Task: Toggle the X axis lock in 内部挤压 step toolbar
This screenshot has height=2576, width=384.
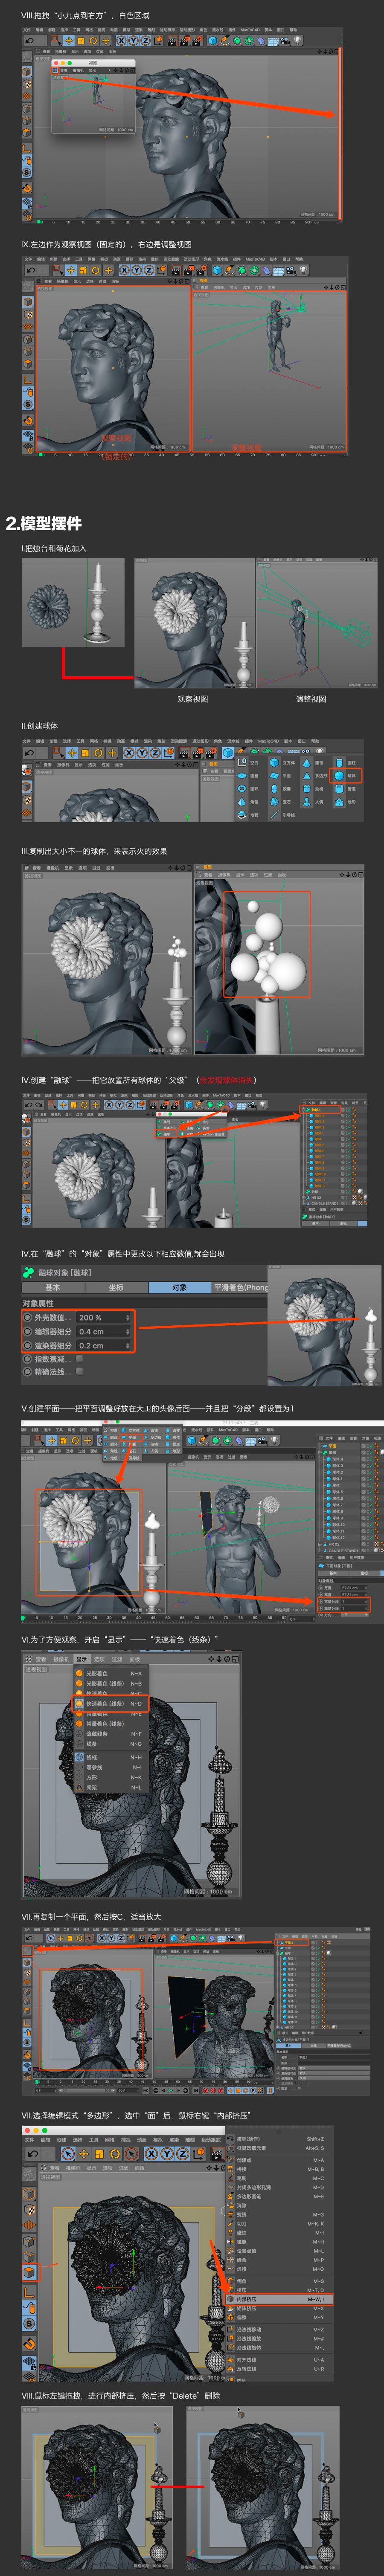Action: (x=152, y=2153)
